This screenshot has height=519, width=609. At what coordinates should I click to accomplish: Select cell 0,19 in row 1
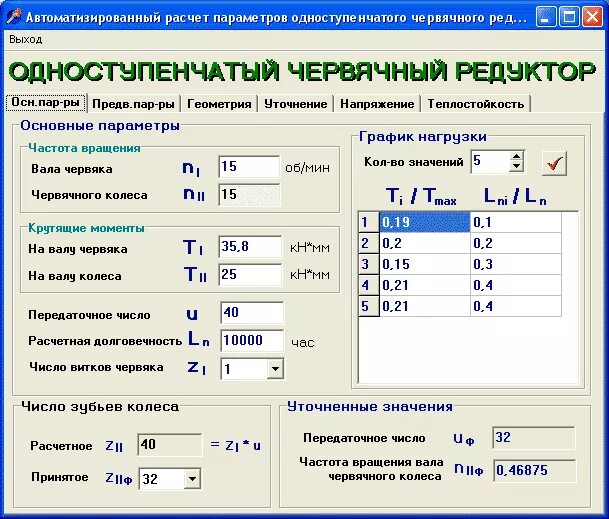(x=425, y=222)
